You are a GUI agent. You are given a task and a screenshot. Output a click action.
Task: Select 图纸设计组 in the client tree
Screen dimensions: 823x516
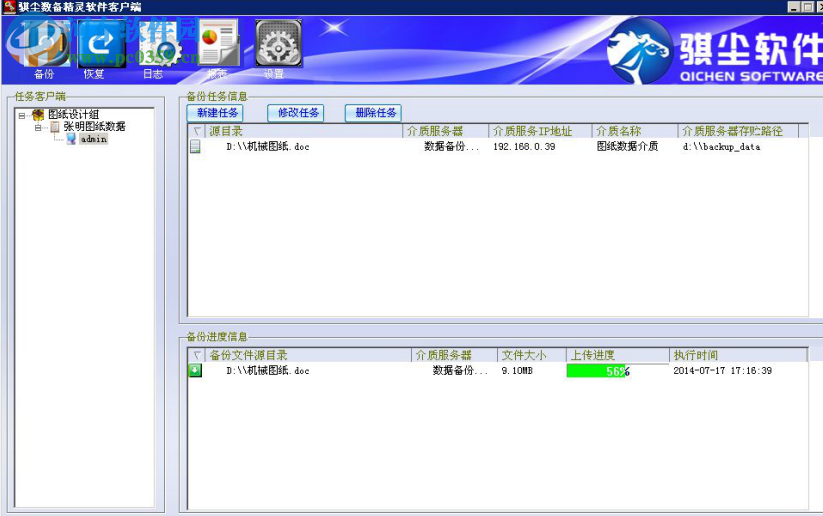[73, 114]
